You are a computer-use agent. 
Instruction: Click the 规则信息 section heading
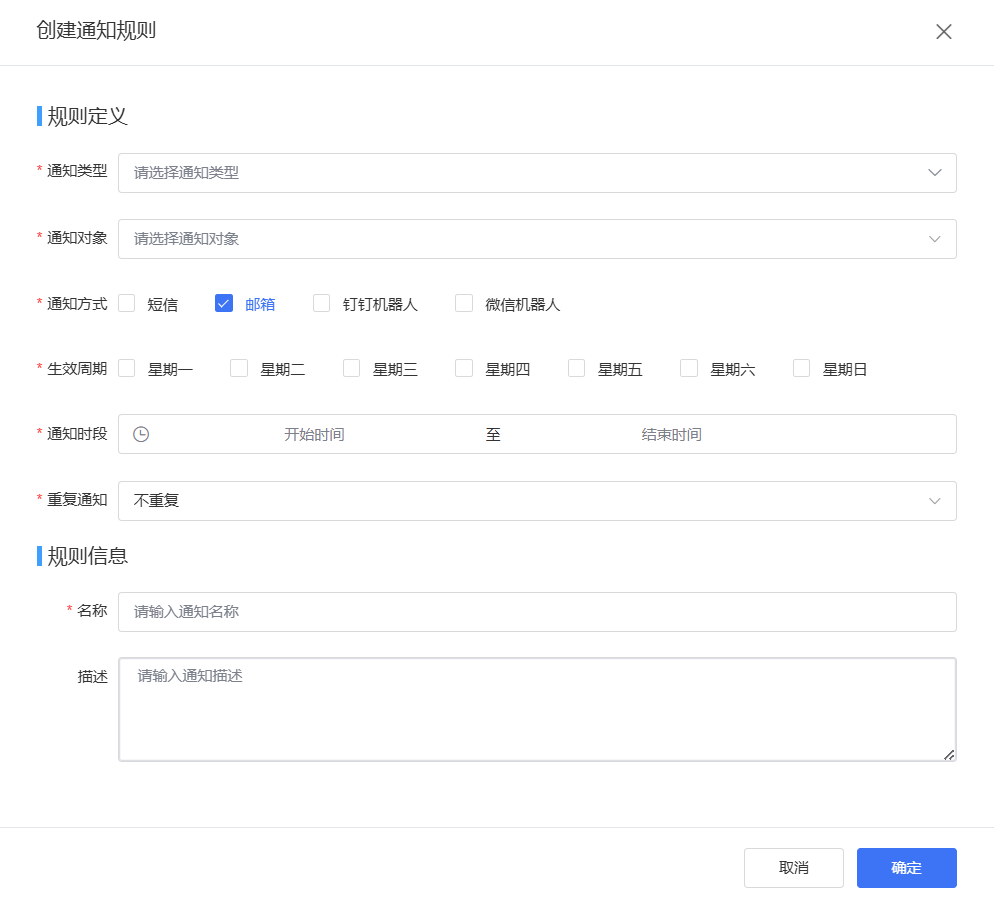(x=87, y=557)
